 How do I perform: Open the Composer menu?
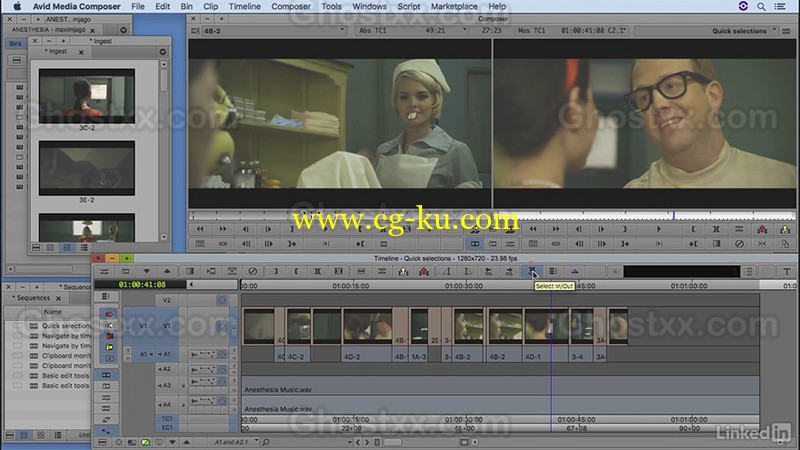[290, 6]
